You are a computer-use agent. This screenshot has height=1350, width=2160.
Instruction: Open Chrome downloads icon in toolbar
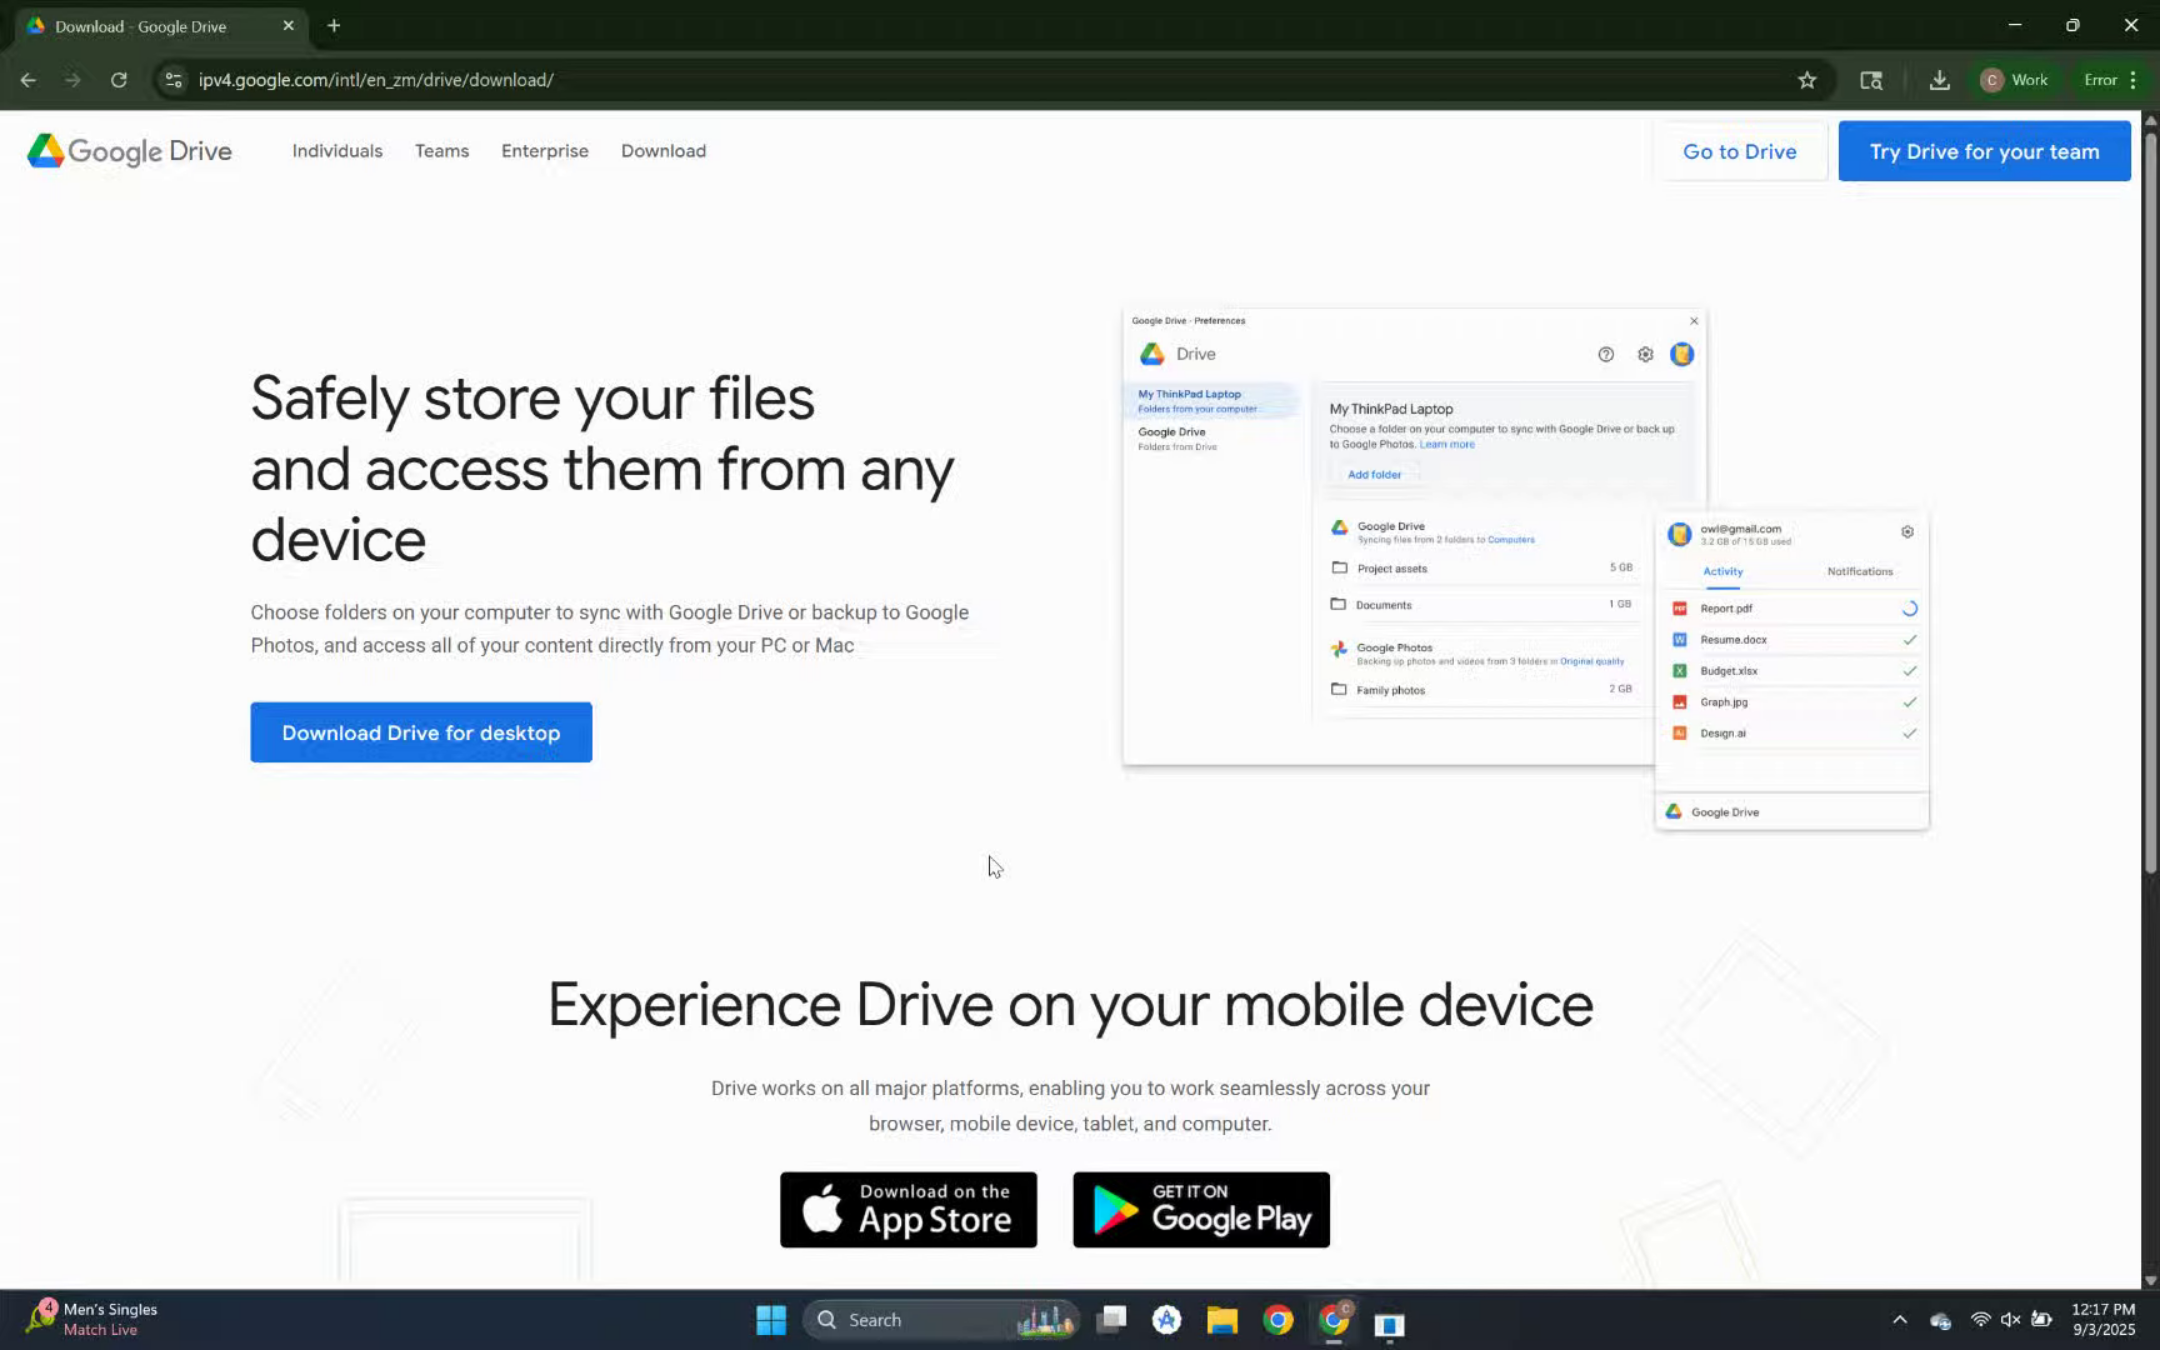[x=1939, y=80]
